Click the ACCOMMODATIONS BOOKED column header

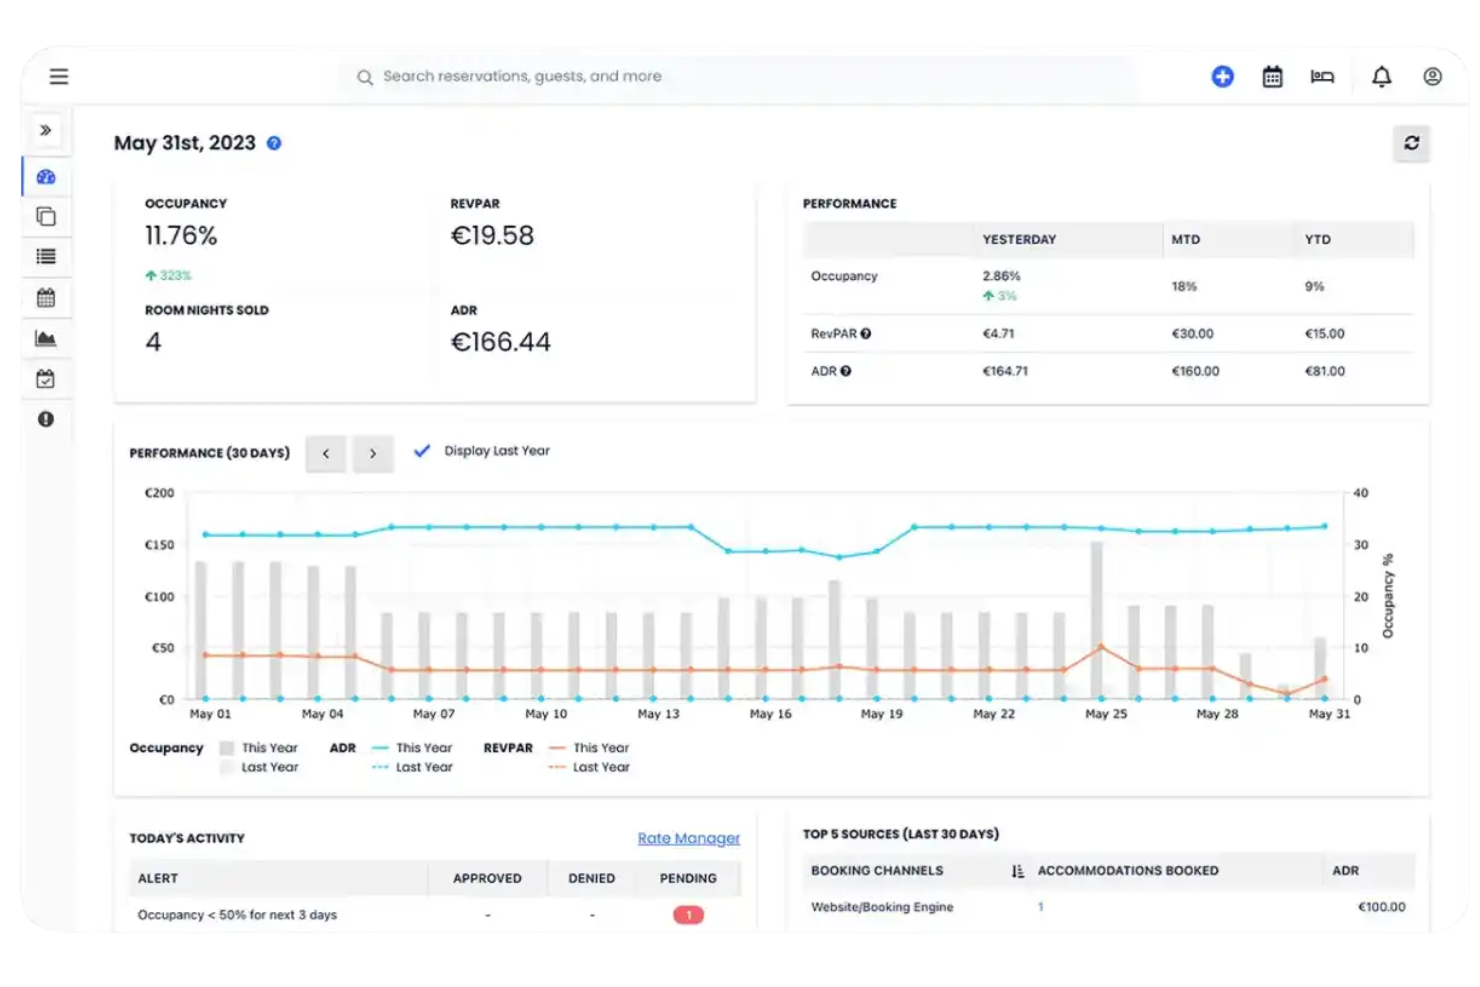point(1128,871)
